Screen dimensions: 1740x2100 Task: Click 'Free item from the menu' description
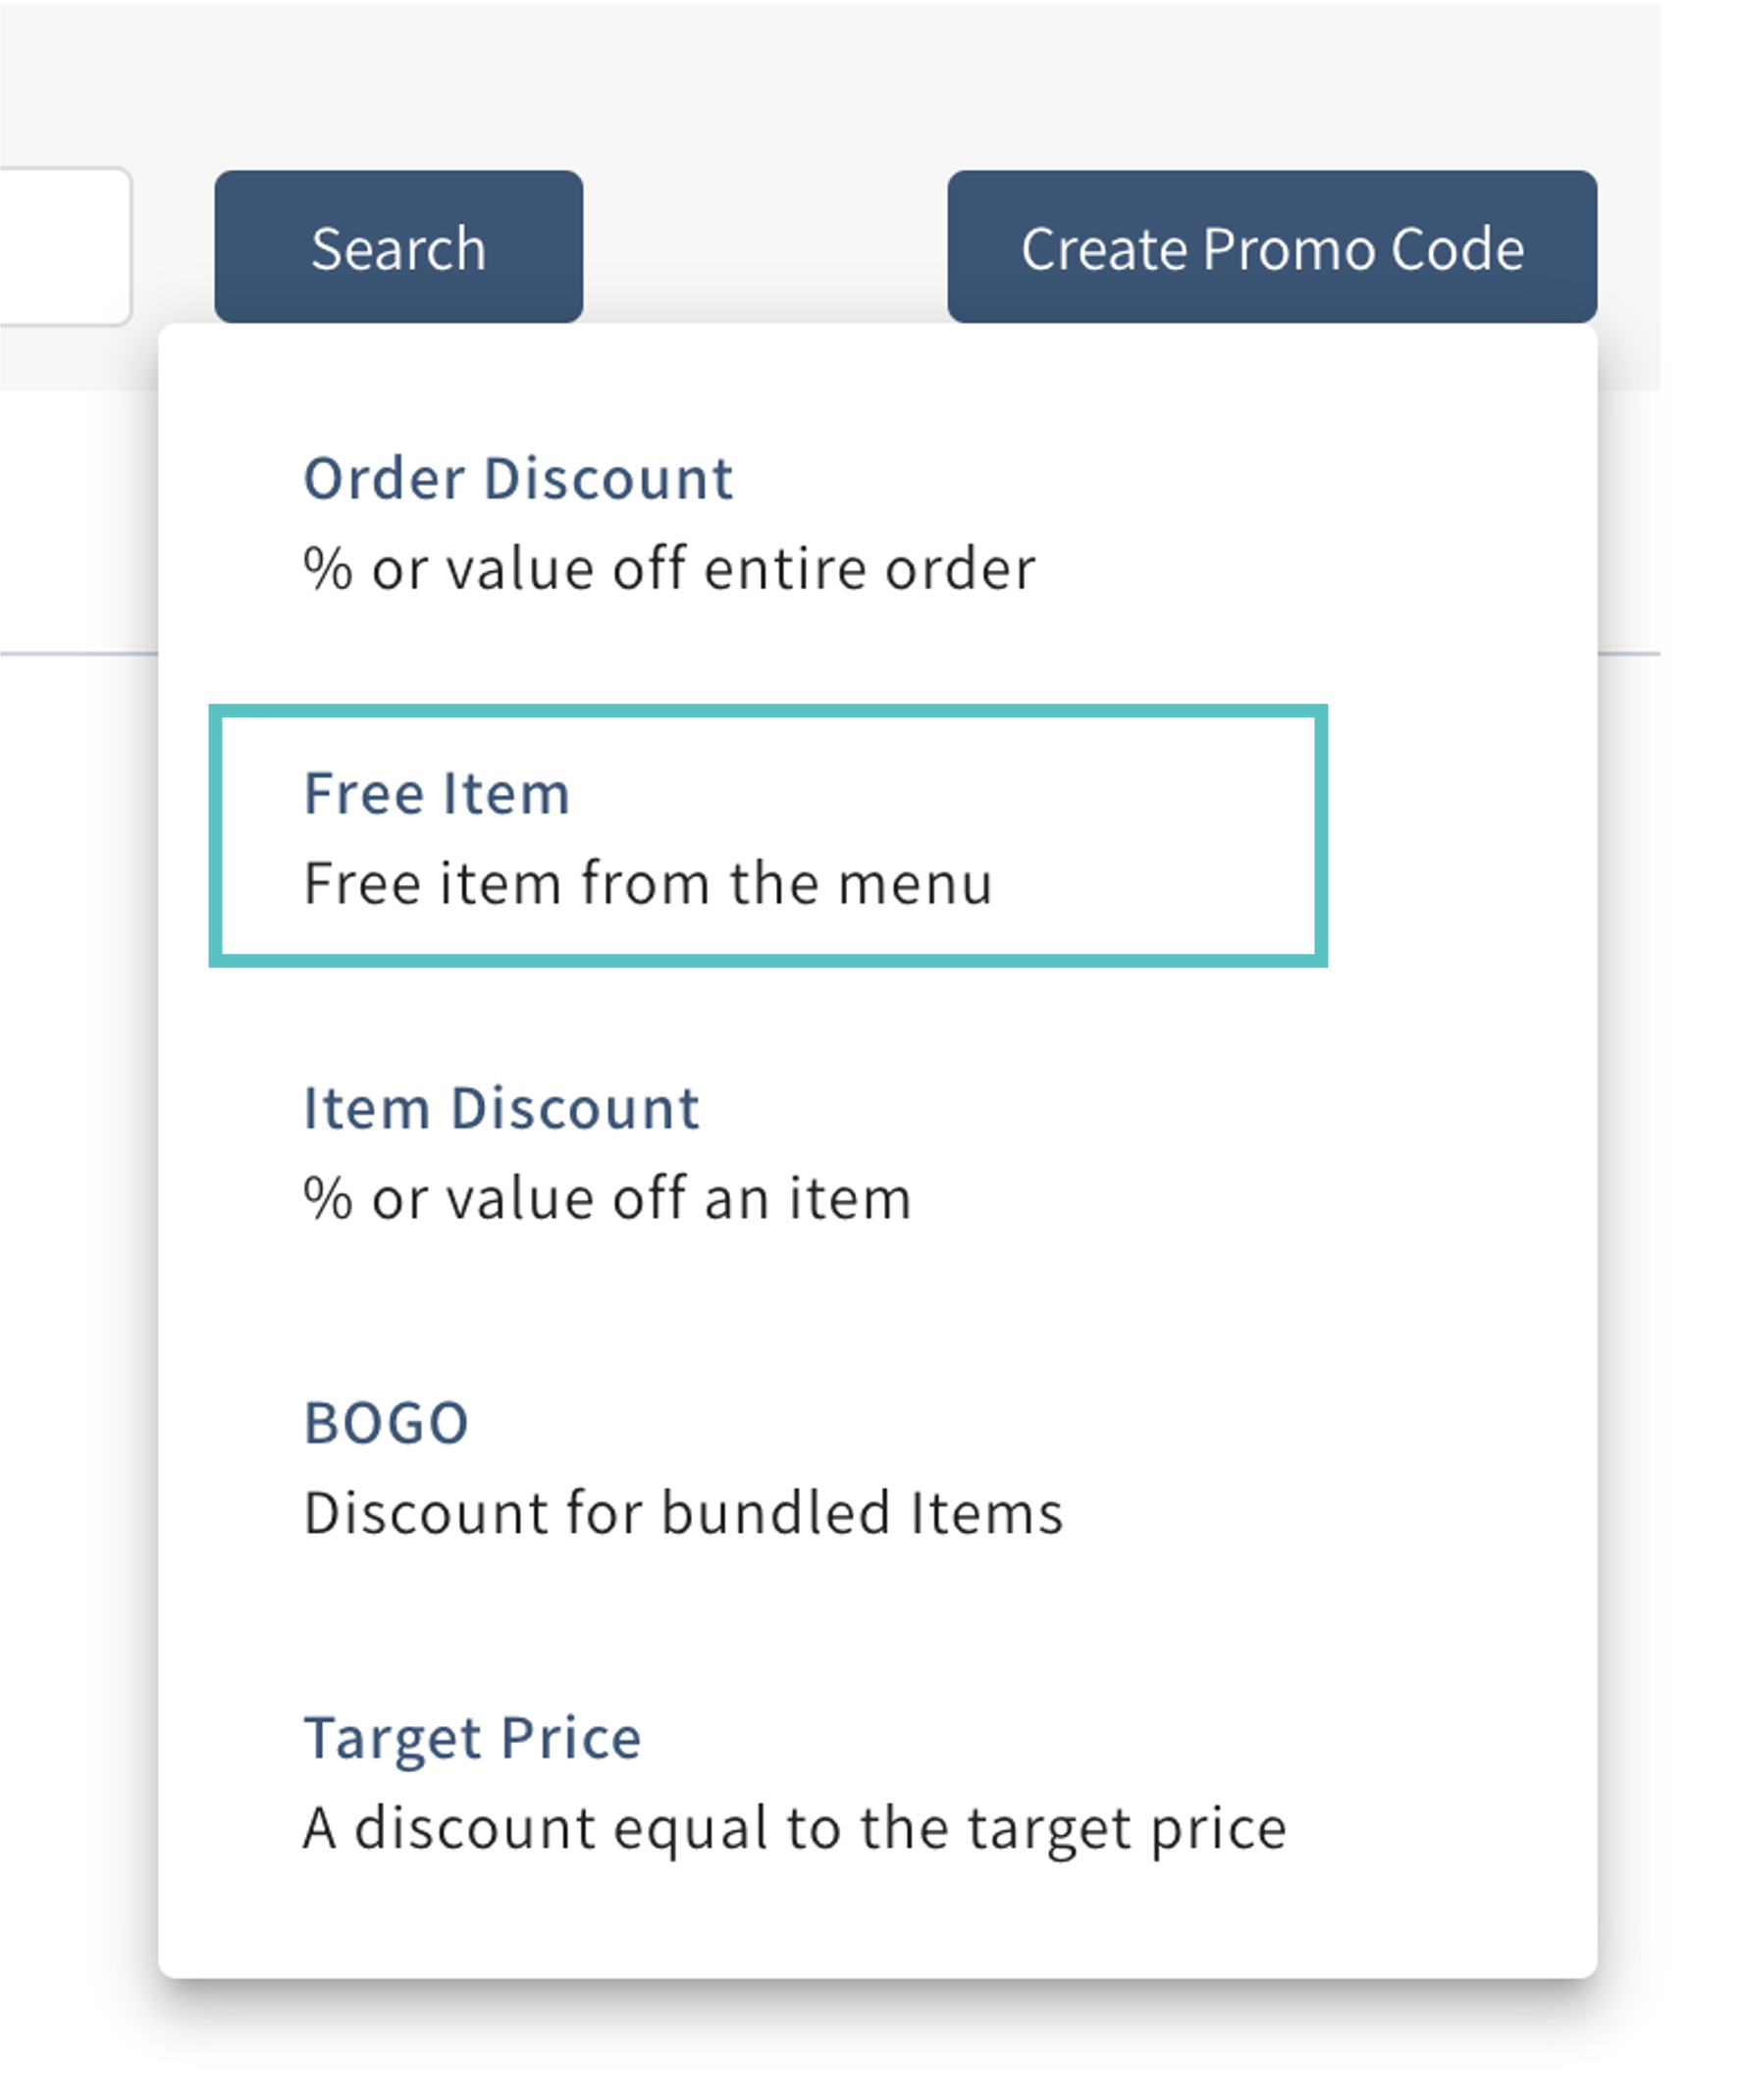click(x=648, y=884)
